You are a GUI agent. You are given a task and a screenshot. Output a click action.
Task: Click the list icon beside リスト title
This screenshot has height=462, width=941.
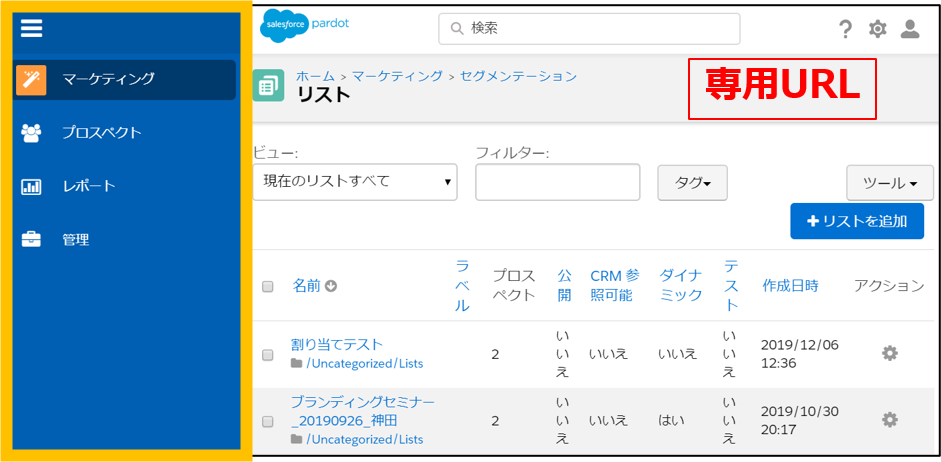(x=268, y=86)
